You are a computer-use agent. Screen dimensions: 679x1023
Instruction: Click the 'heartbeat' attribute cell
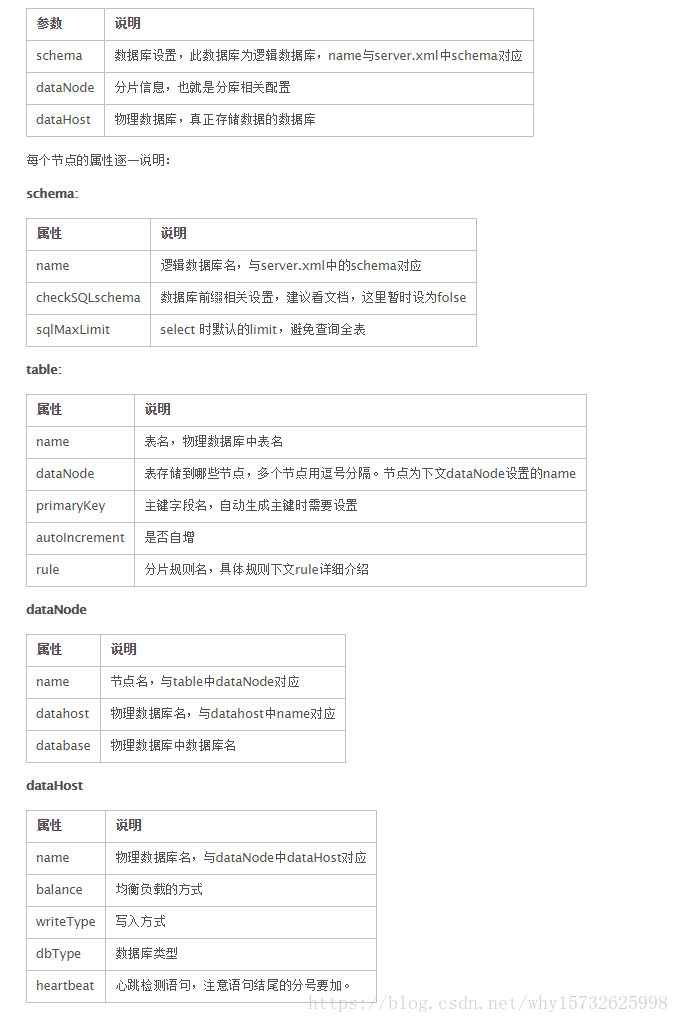66,986
